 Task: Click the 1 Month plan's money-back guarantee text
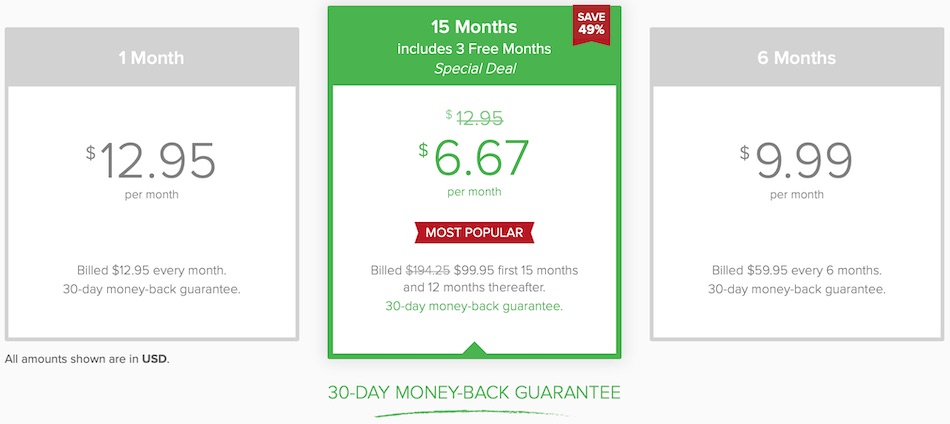(152, 289)
